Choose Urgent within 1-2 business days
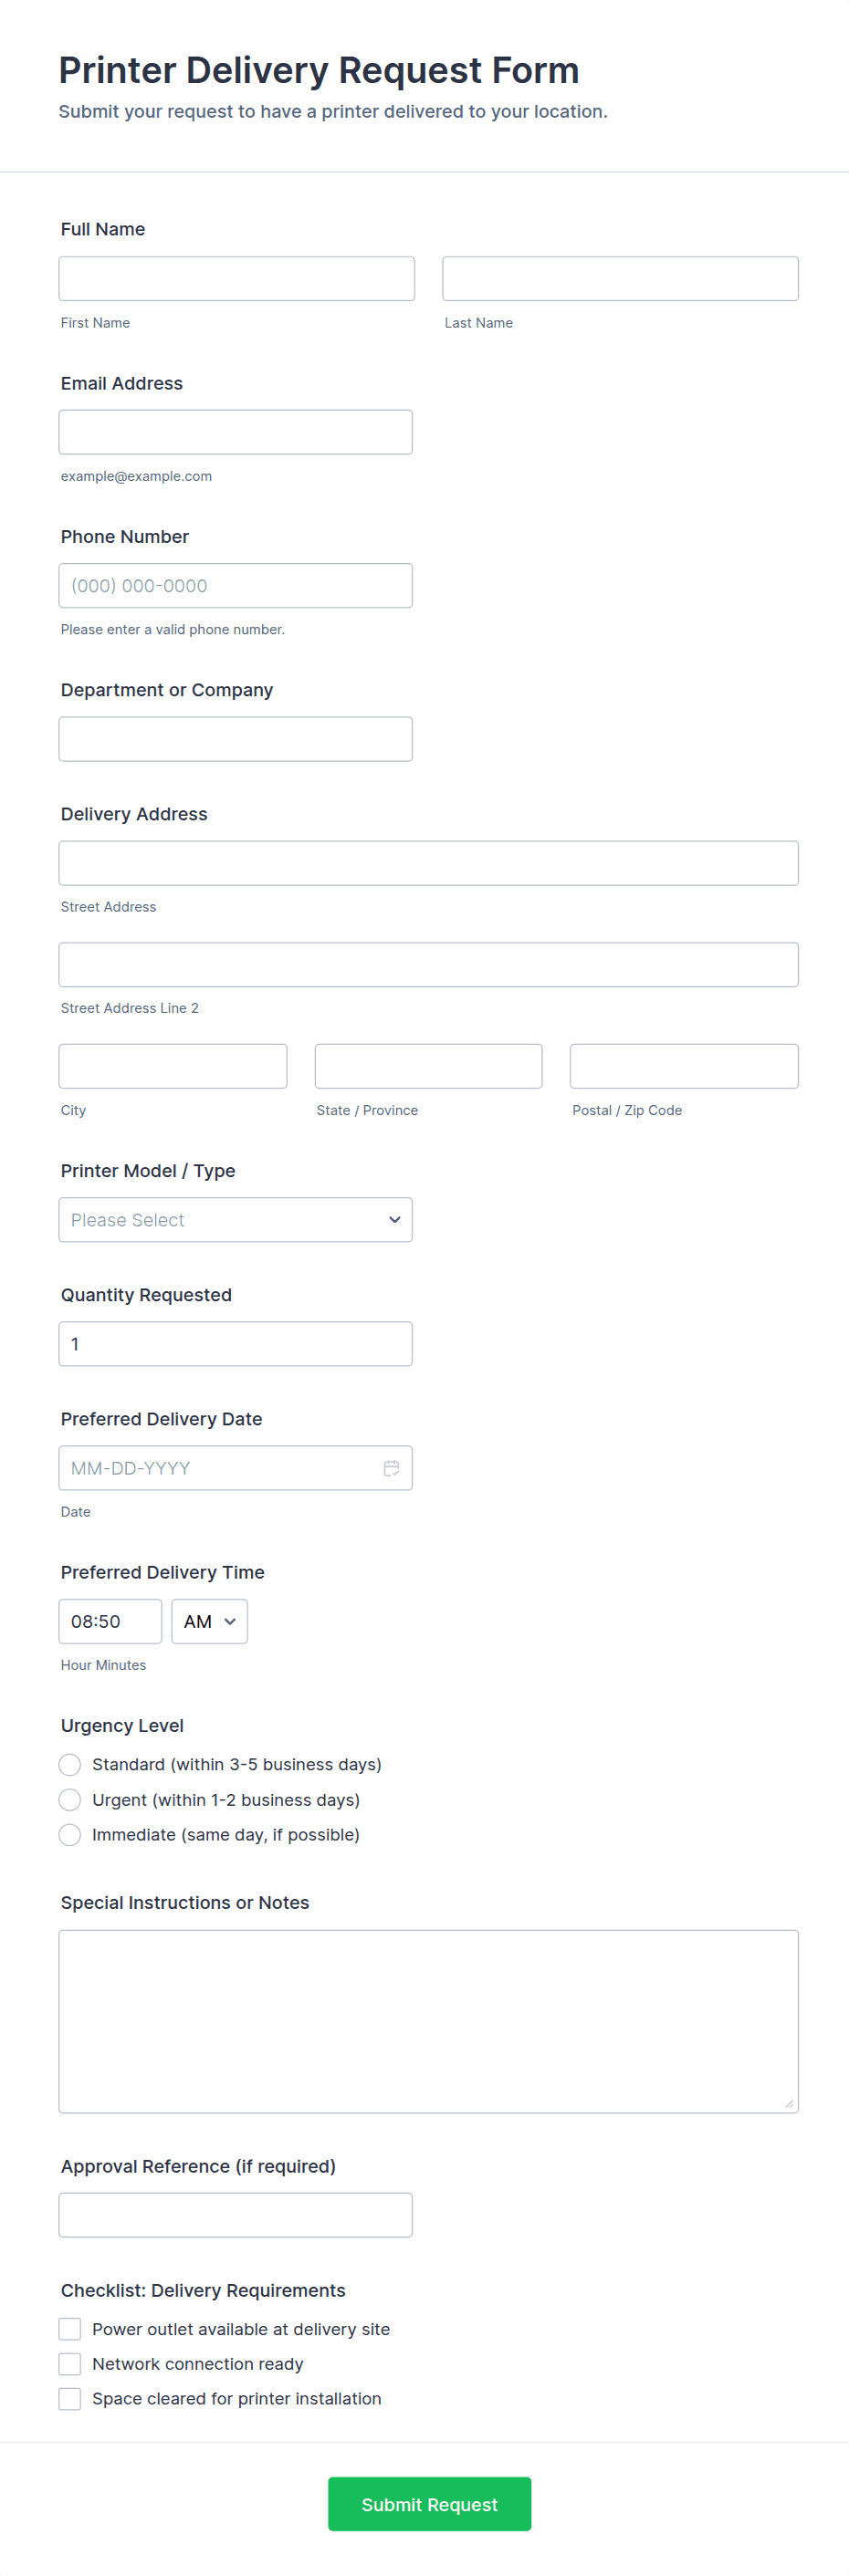Screen dimensions: 849x2576 click(70, 1800)
